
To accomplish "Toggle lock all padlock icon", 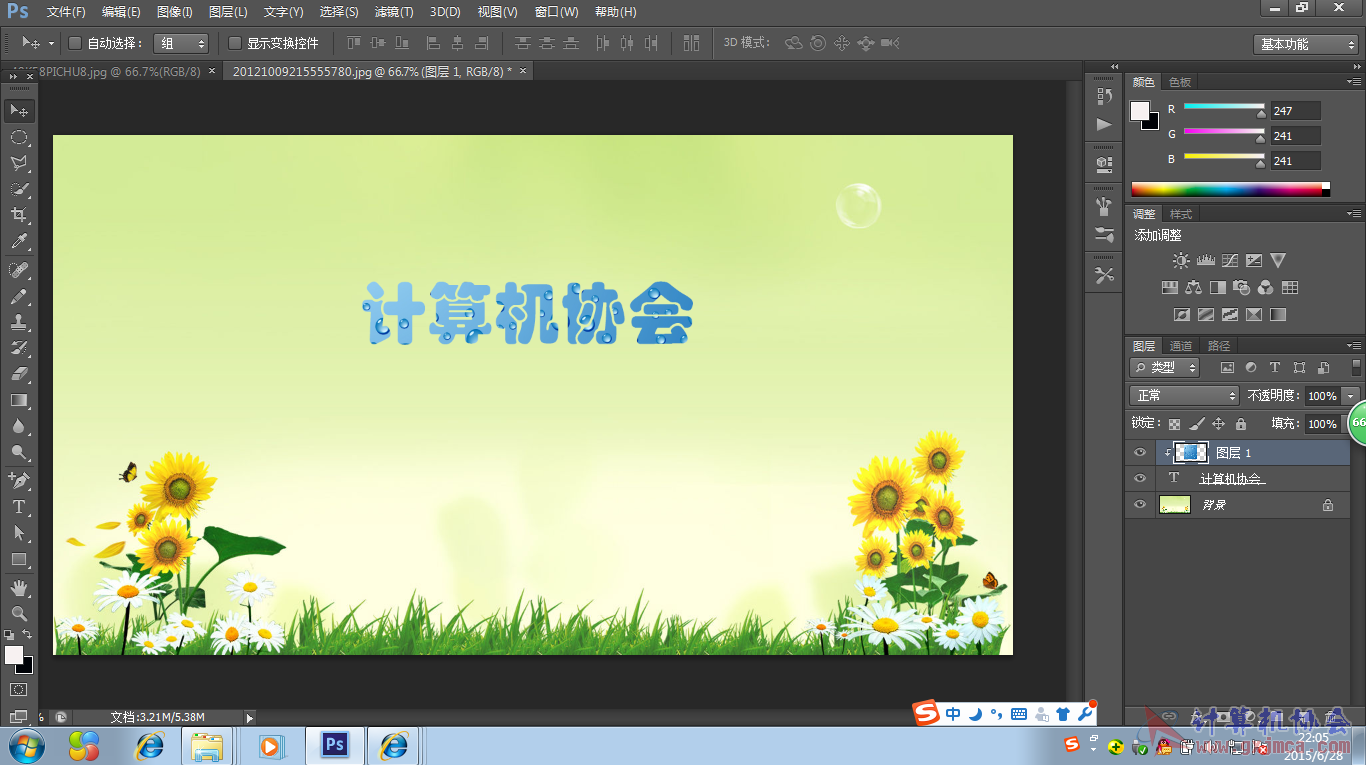I will click(x=1240, y=424).
